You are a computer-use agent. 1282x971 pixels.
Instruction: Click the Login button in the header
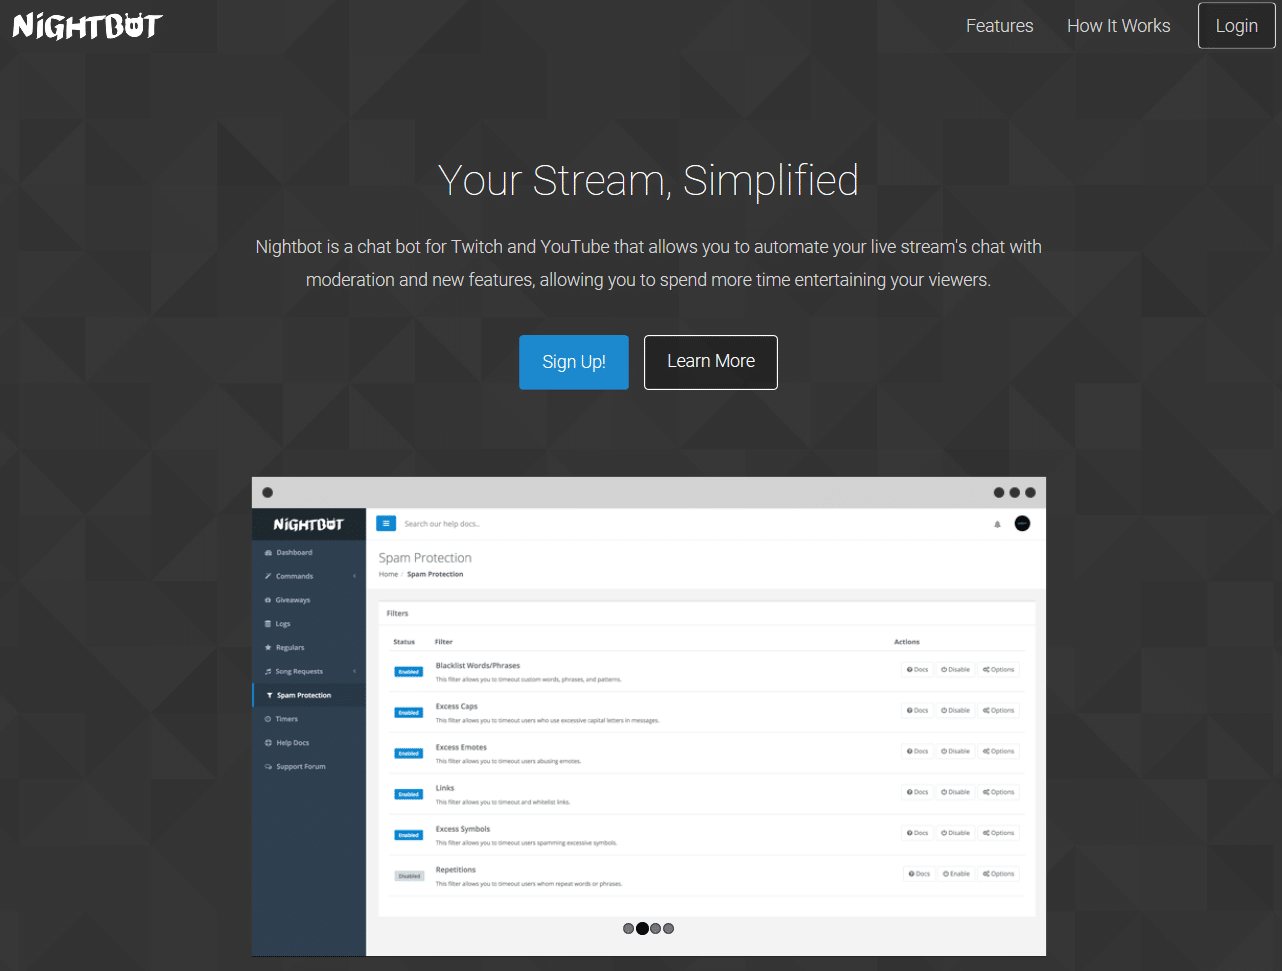click(x=1236, y=26)
